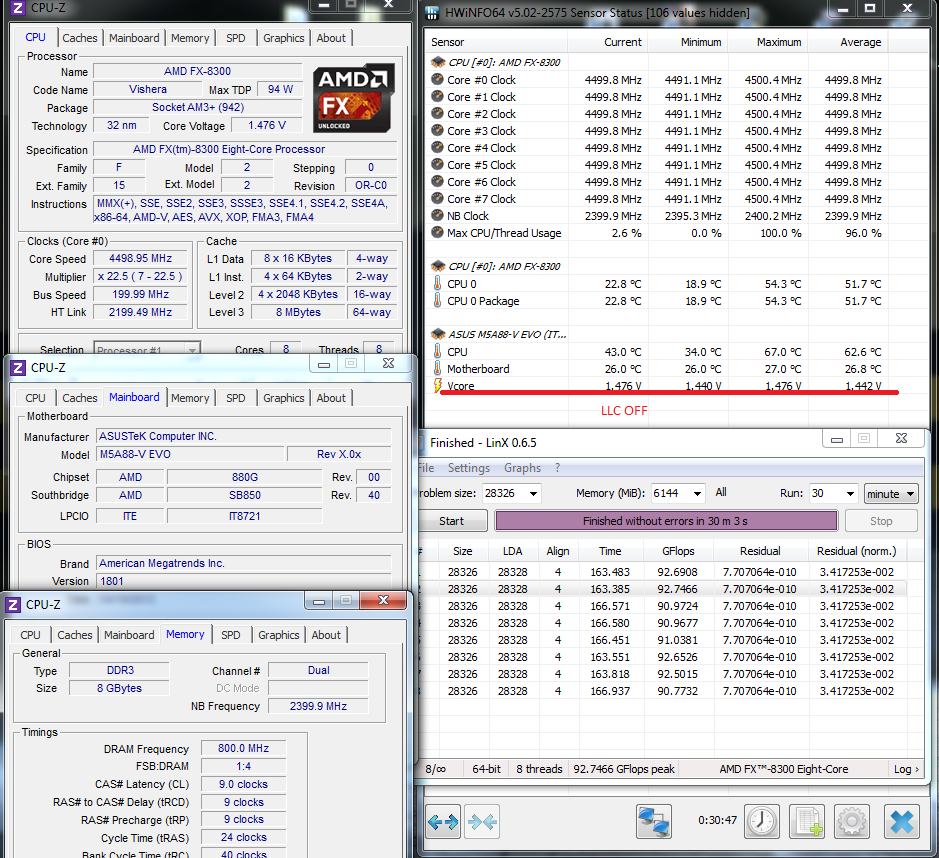Click the HWiNFO Sensor column header
The height and width of the screenshot is (858, 939).
coord(497,42)
